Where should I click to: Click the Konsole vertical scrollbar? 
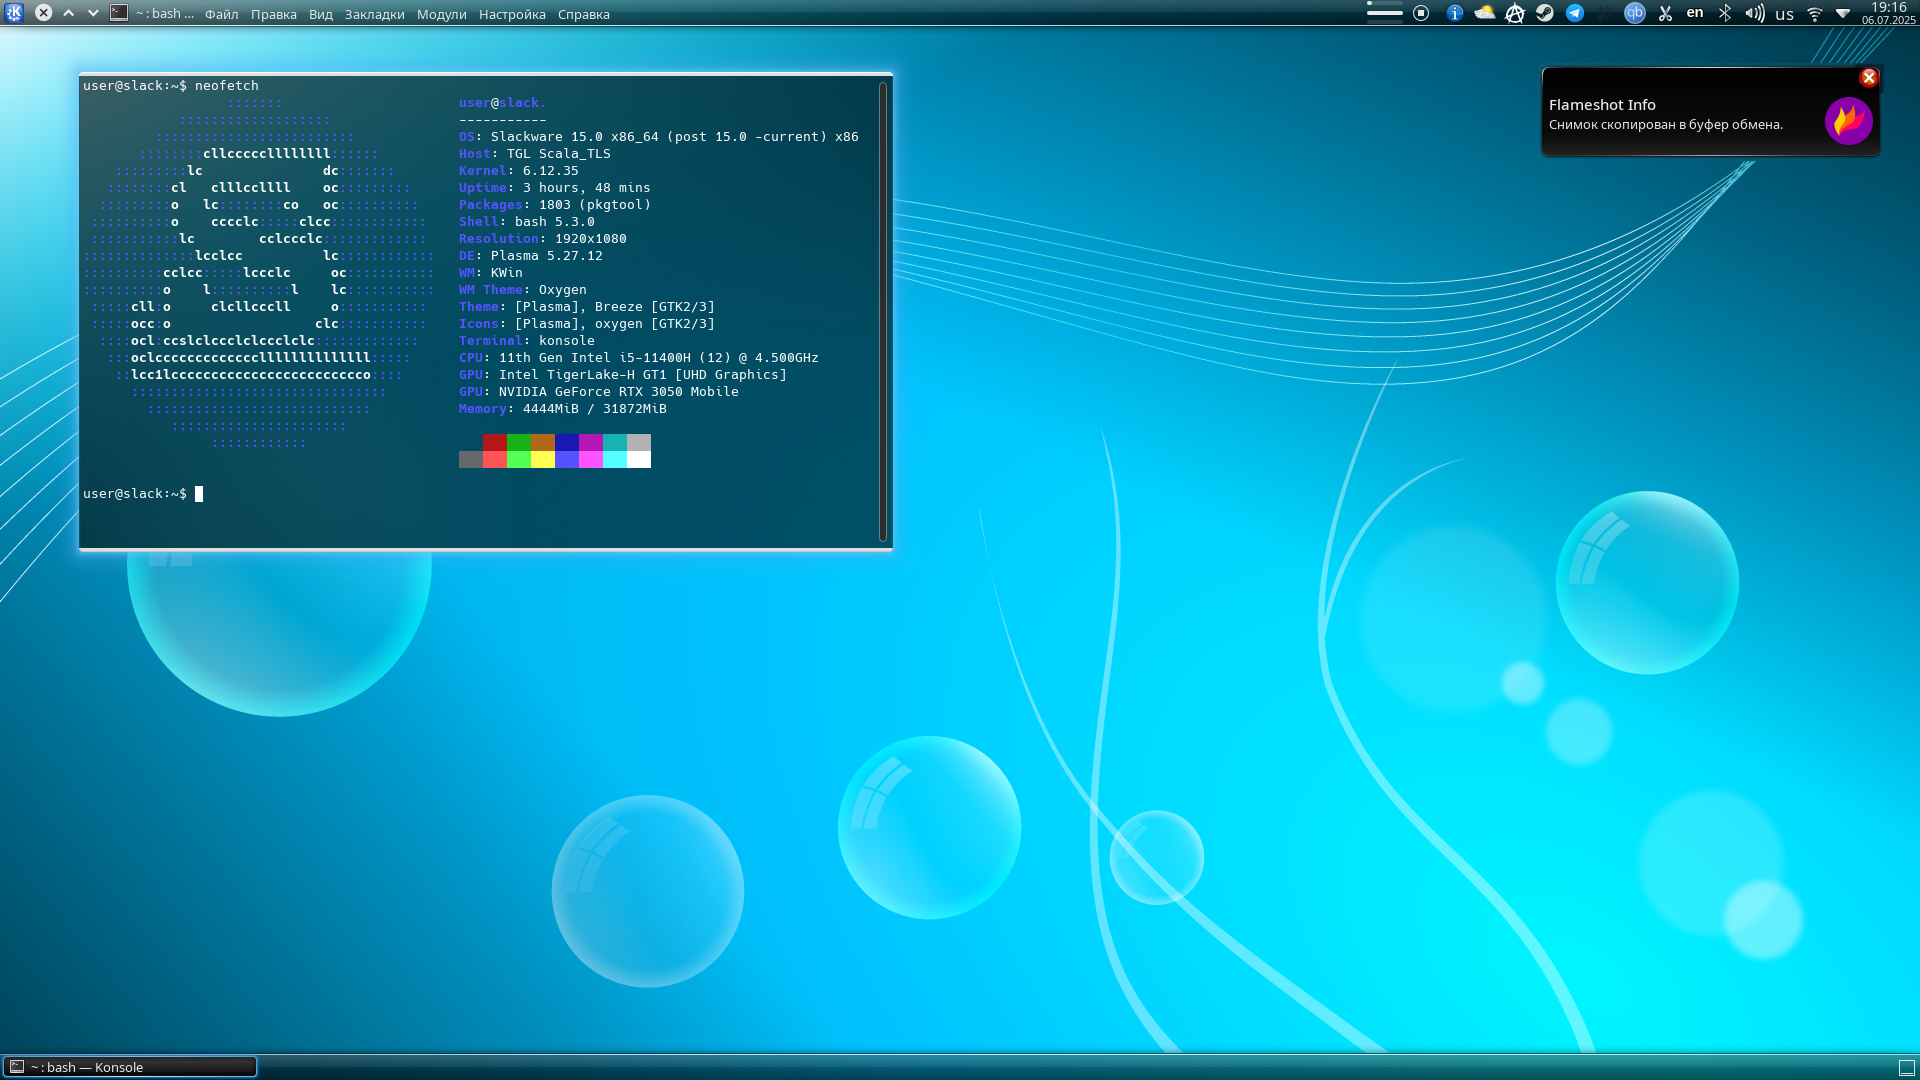(883, 311)
